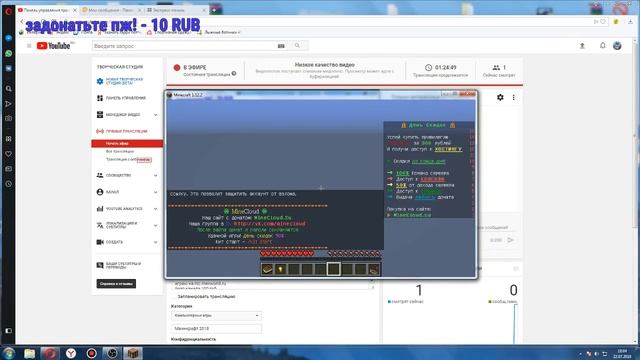640x360 pixels.
Task: Open the on-screen keyboard in search box
Action: 281,46
